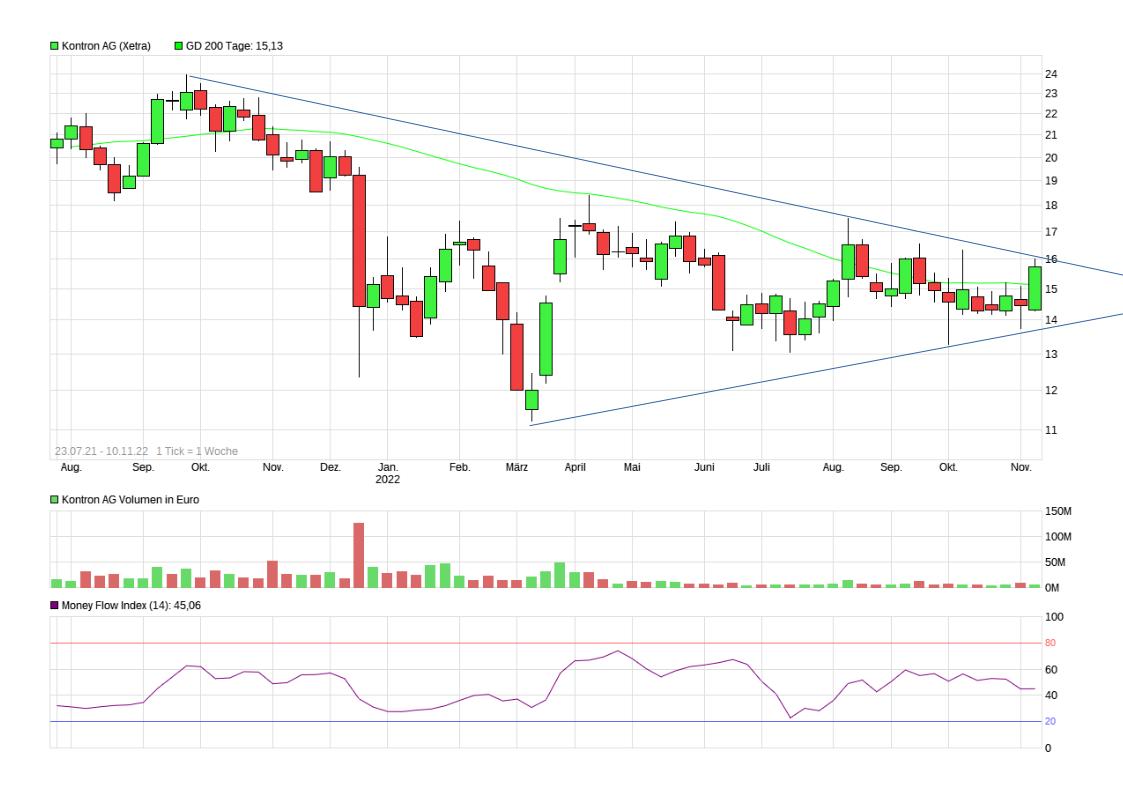Click the 'Nov.' label at the chart's right end
Viewport: 1123px width, 794px height.
[x=1021, y=467]
